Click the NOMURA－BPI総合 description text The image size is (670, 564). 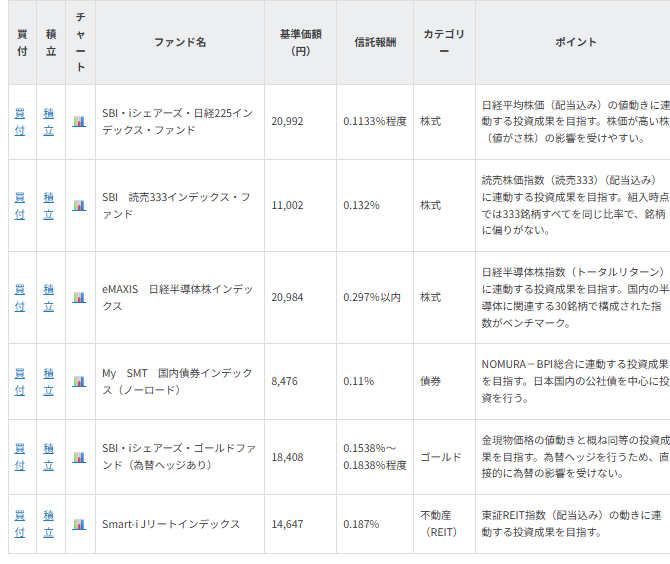point(575,381)
